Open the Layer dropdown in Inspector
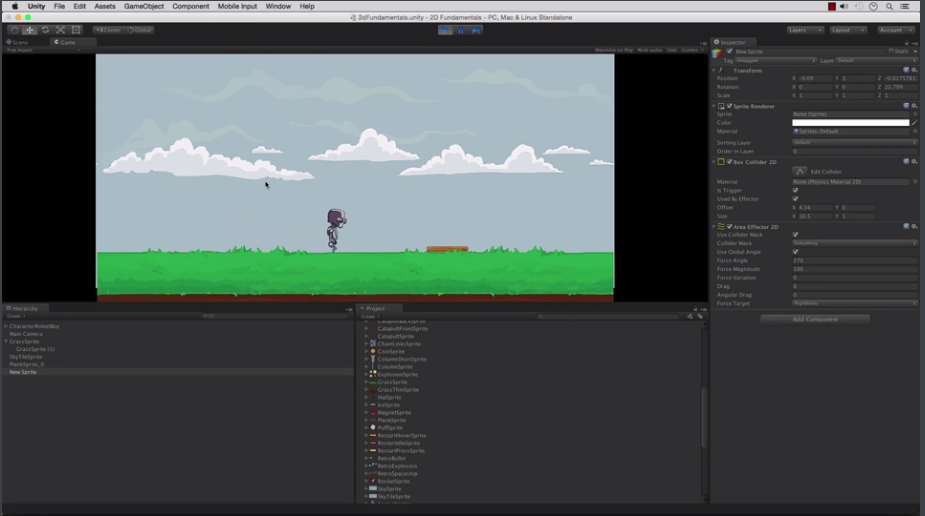The image size is (925, 516). 877,60
